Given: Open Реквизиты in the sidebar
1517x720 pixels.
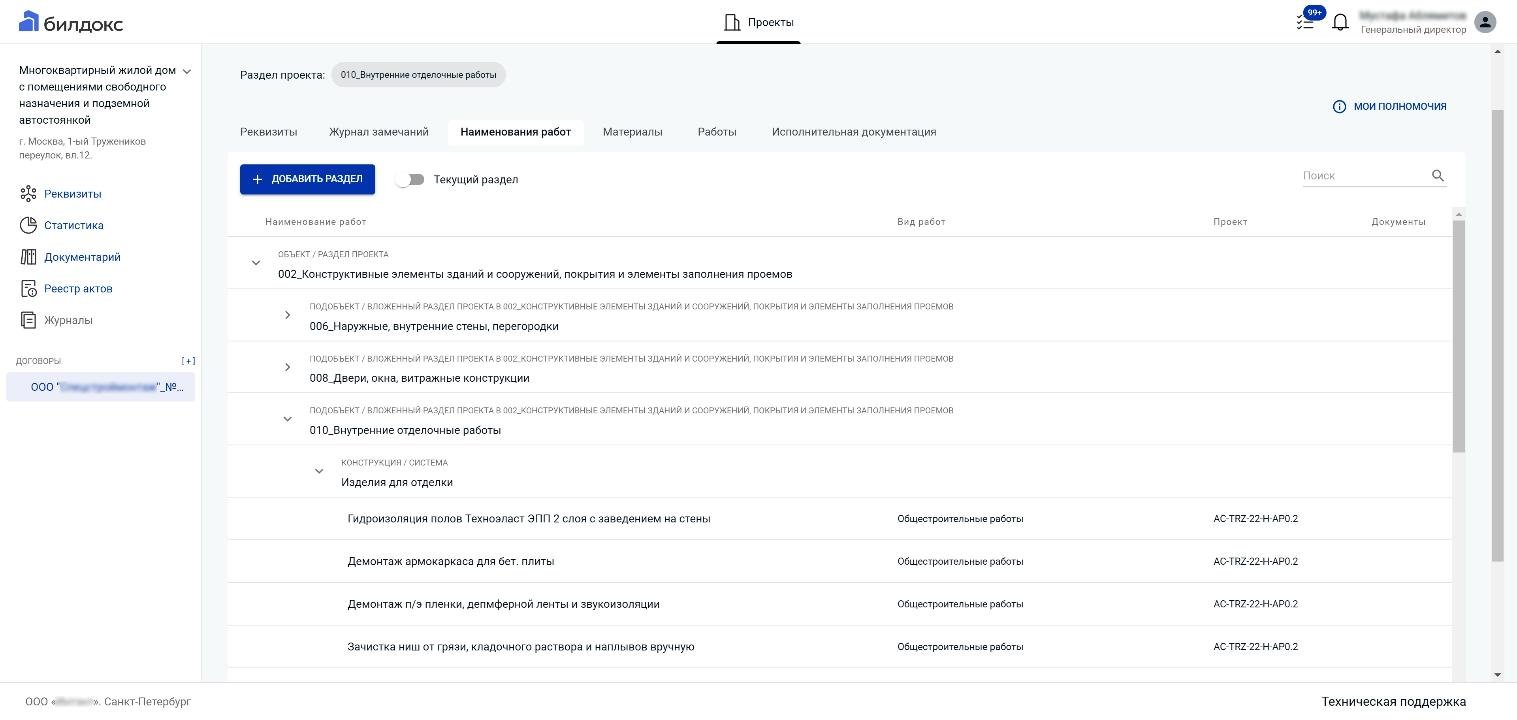Looking at the screenshot, I should pyautogui.click(x=72, y=194).
